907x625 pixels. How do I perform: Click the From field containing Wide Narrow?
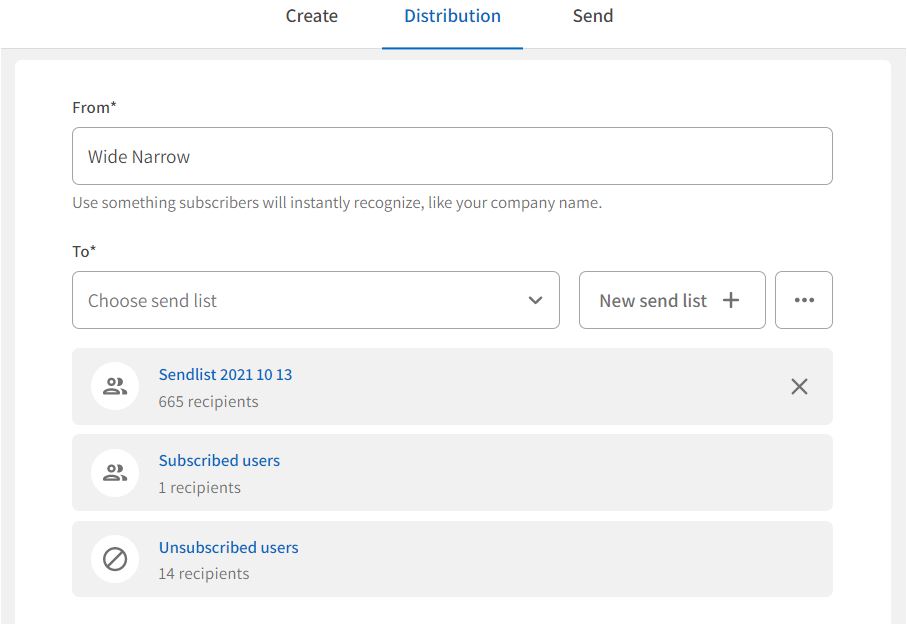[452, 156]
